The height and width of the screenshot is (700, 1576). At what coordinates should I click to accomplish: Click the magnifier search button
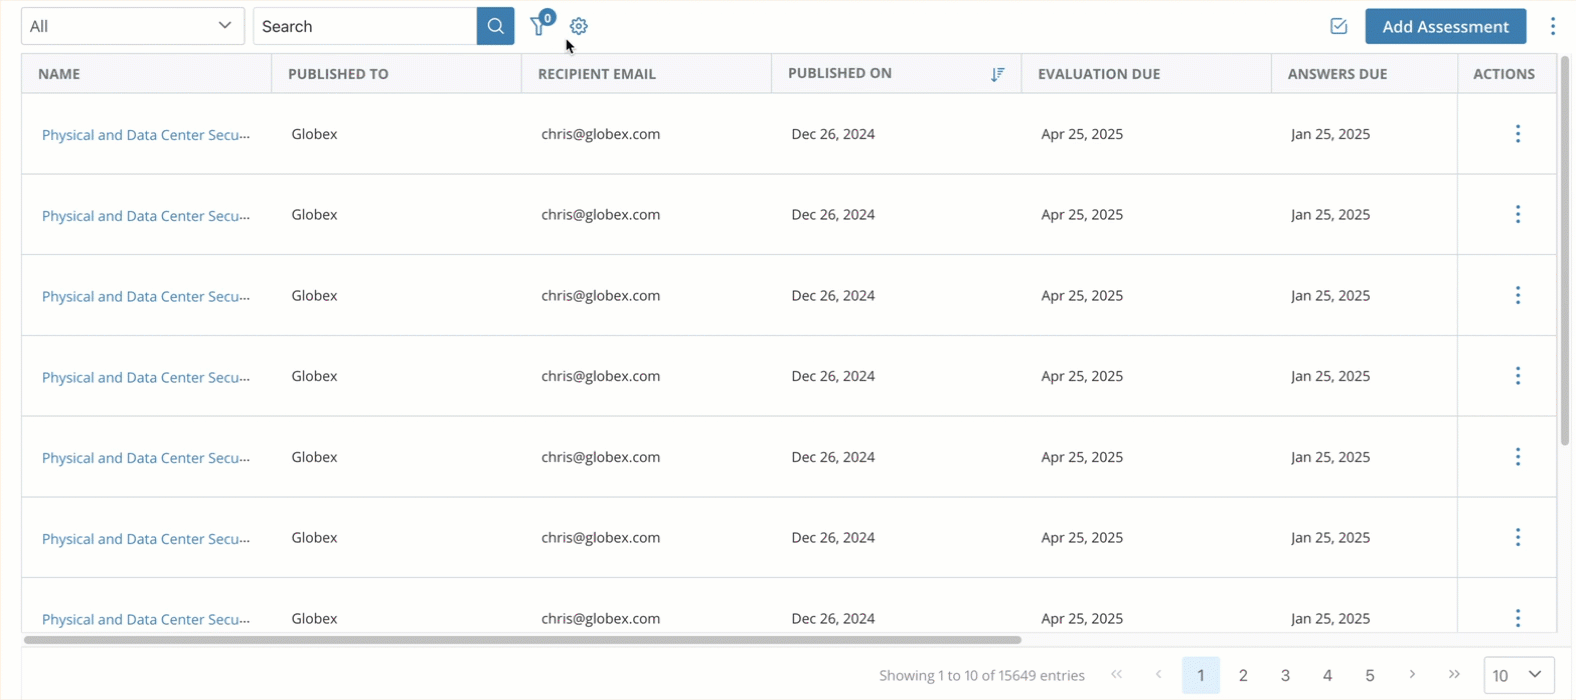(495, 26)
